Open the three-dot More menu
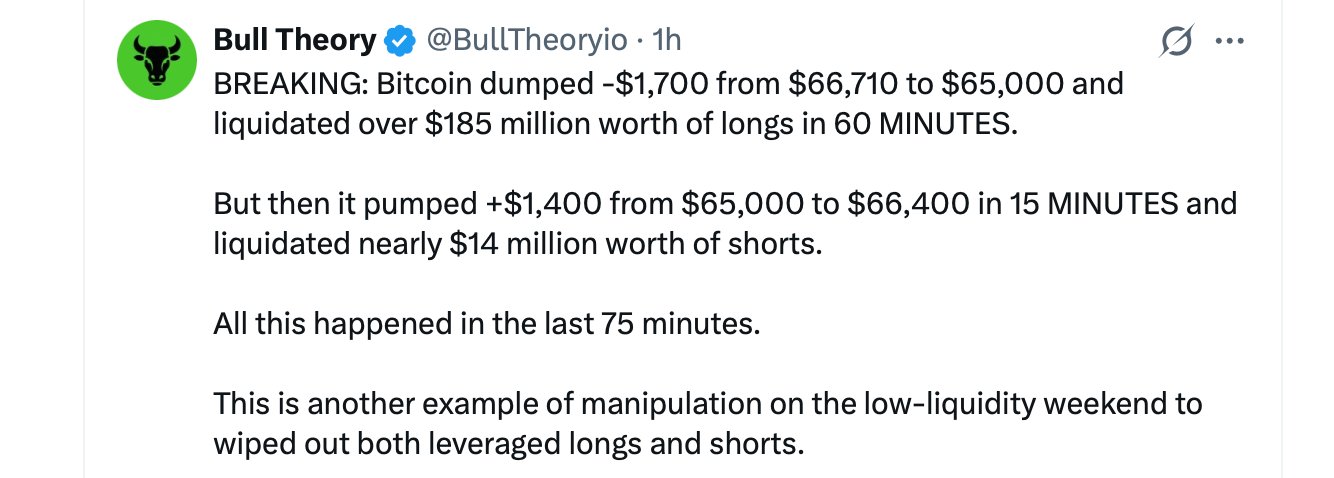Image resolution: width=1334 pixels, height=478 pixels. pos(1228,41)
